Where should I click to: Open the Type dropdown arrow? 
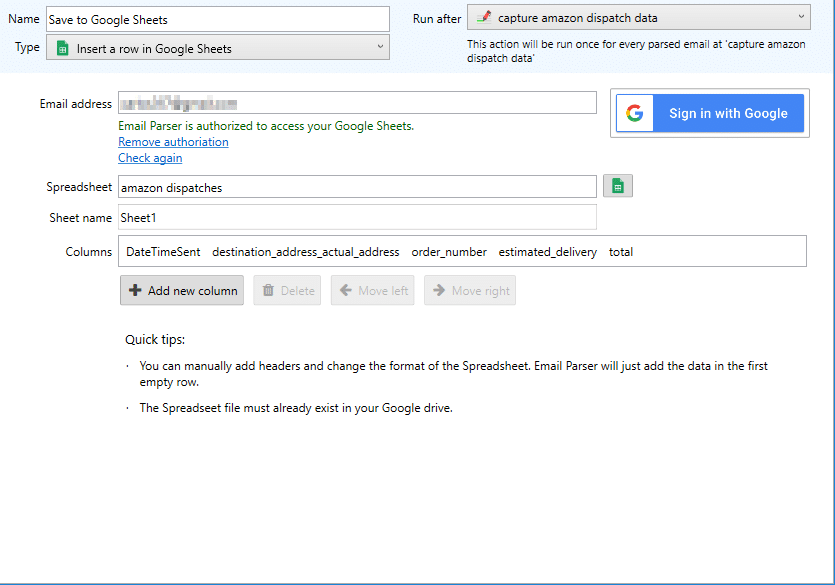[x=380, y=47]
